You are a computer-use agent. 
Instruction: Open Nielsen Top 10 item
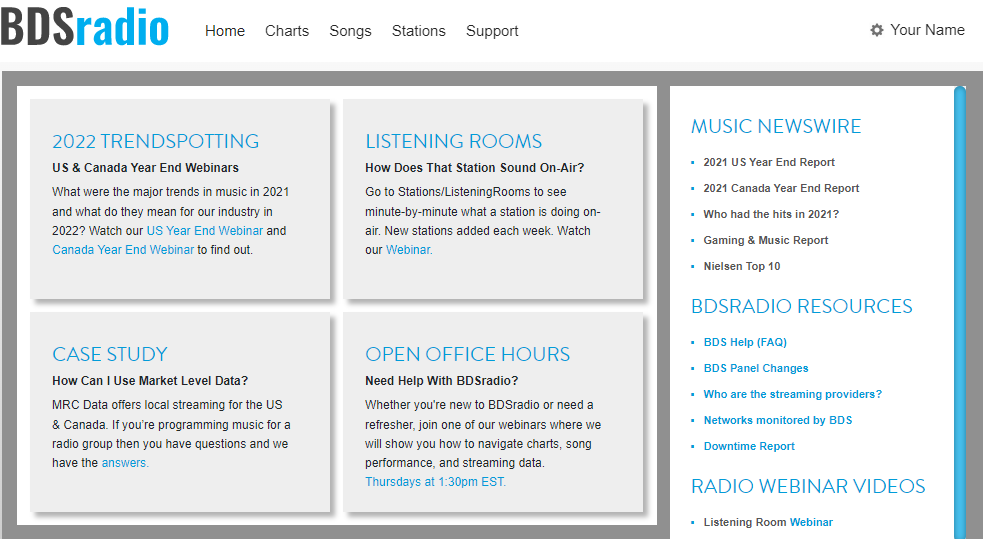pos(742,266)
